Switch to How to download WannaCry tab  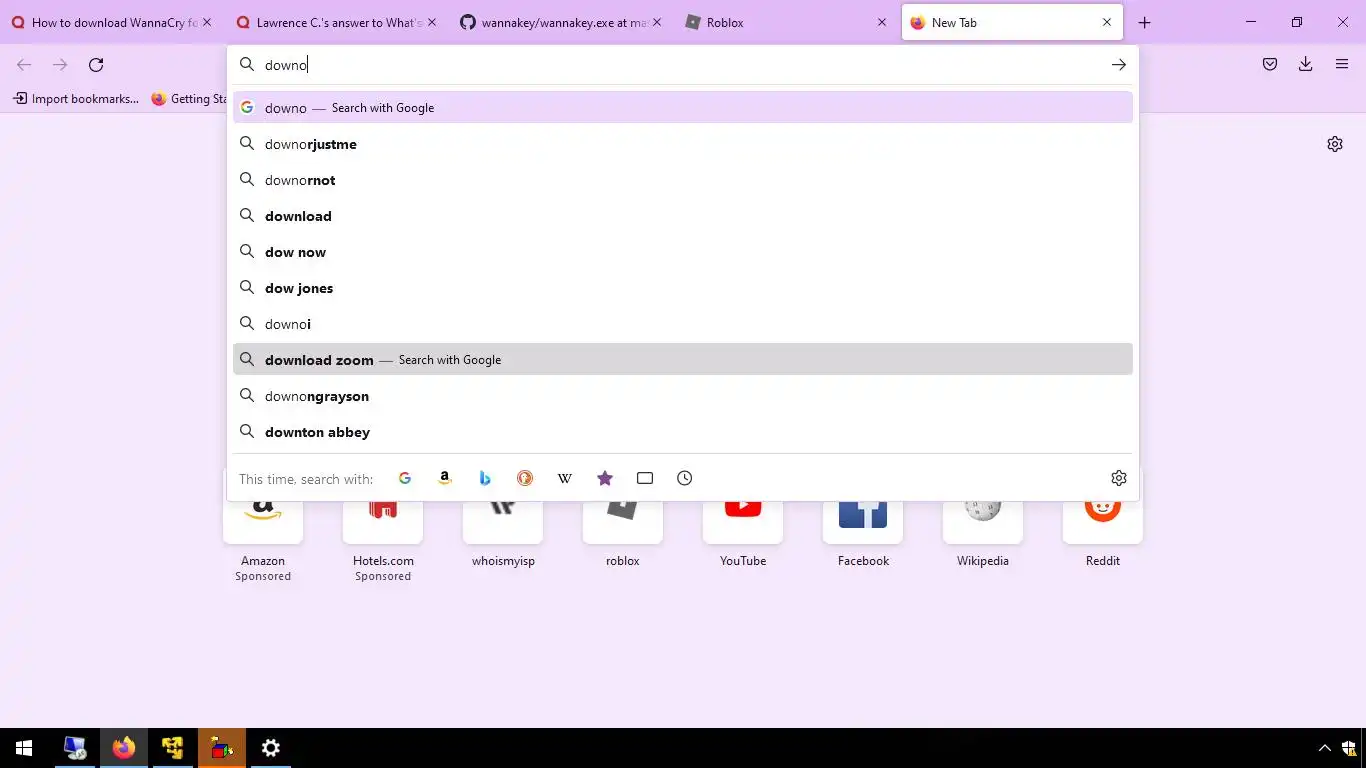(111, 22)
